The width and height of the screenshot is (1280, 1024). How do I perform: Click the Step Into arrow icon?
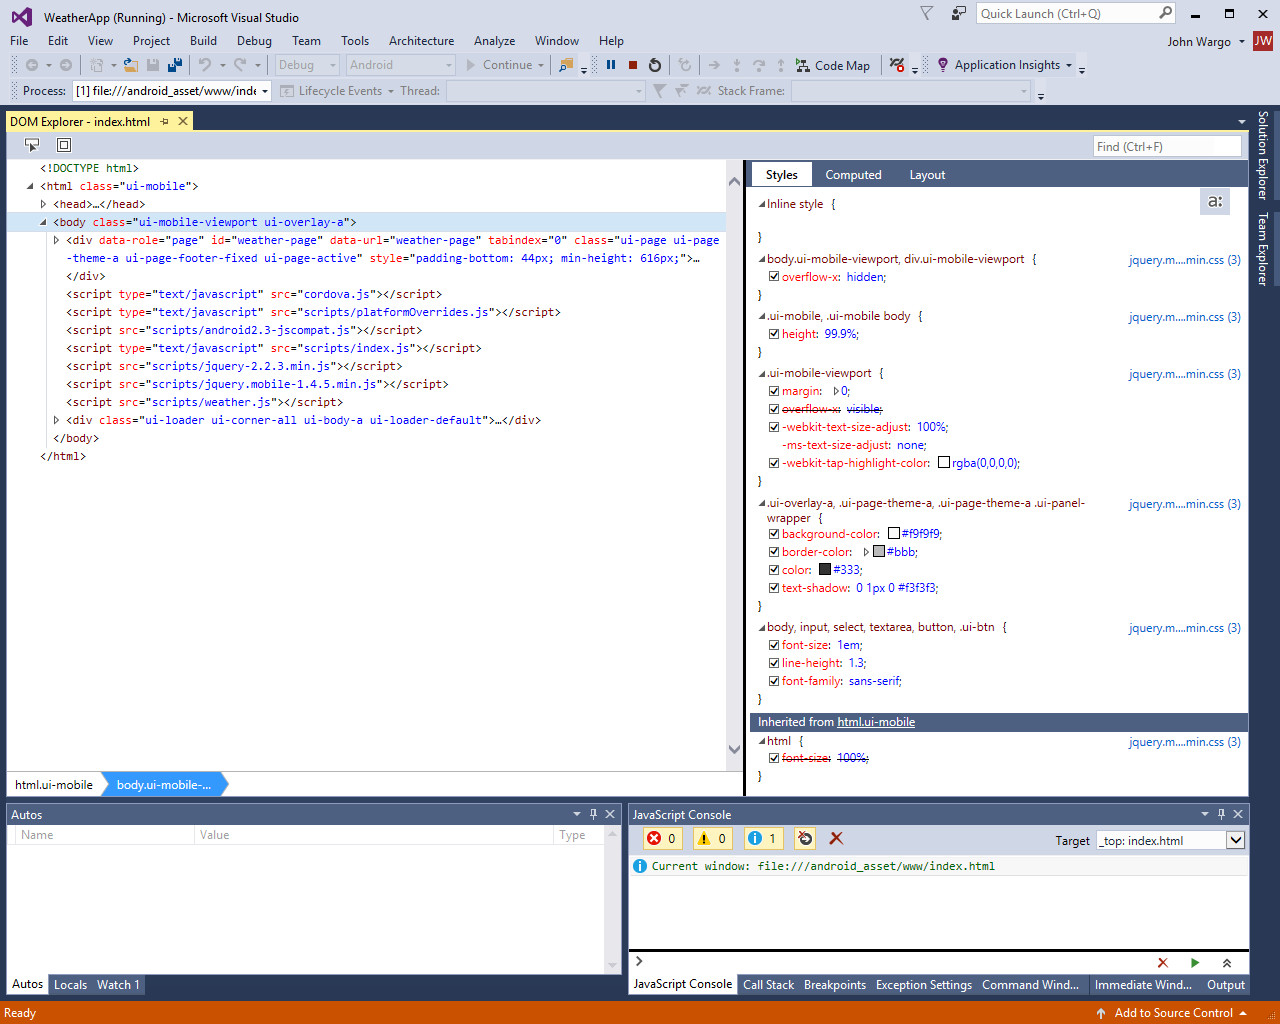[737, 65]
